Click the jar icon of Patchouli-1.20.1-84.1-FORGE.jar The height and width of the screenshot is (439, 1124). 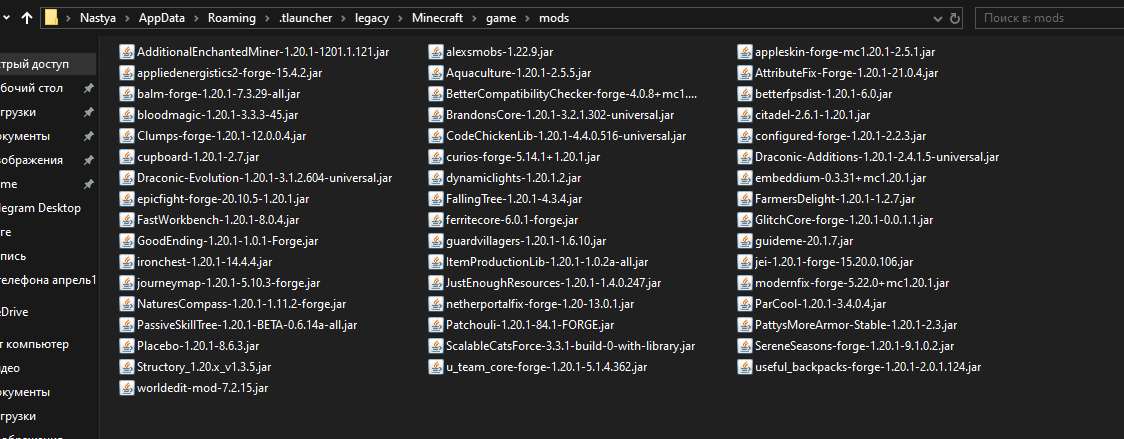coord(436,325)
